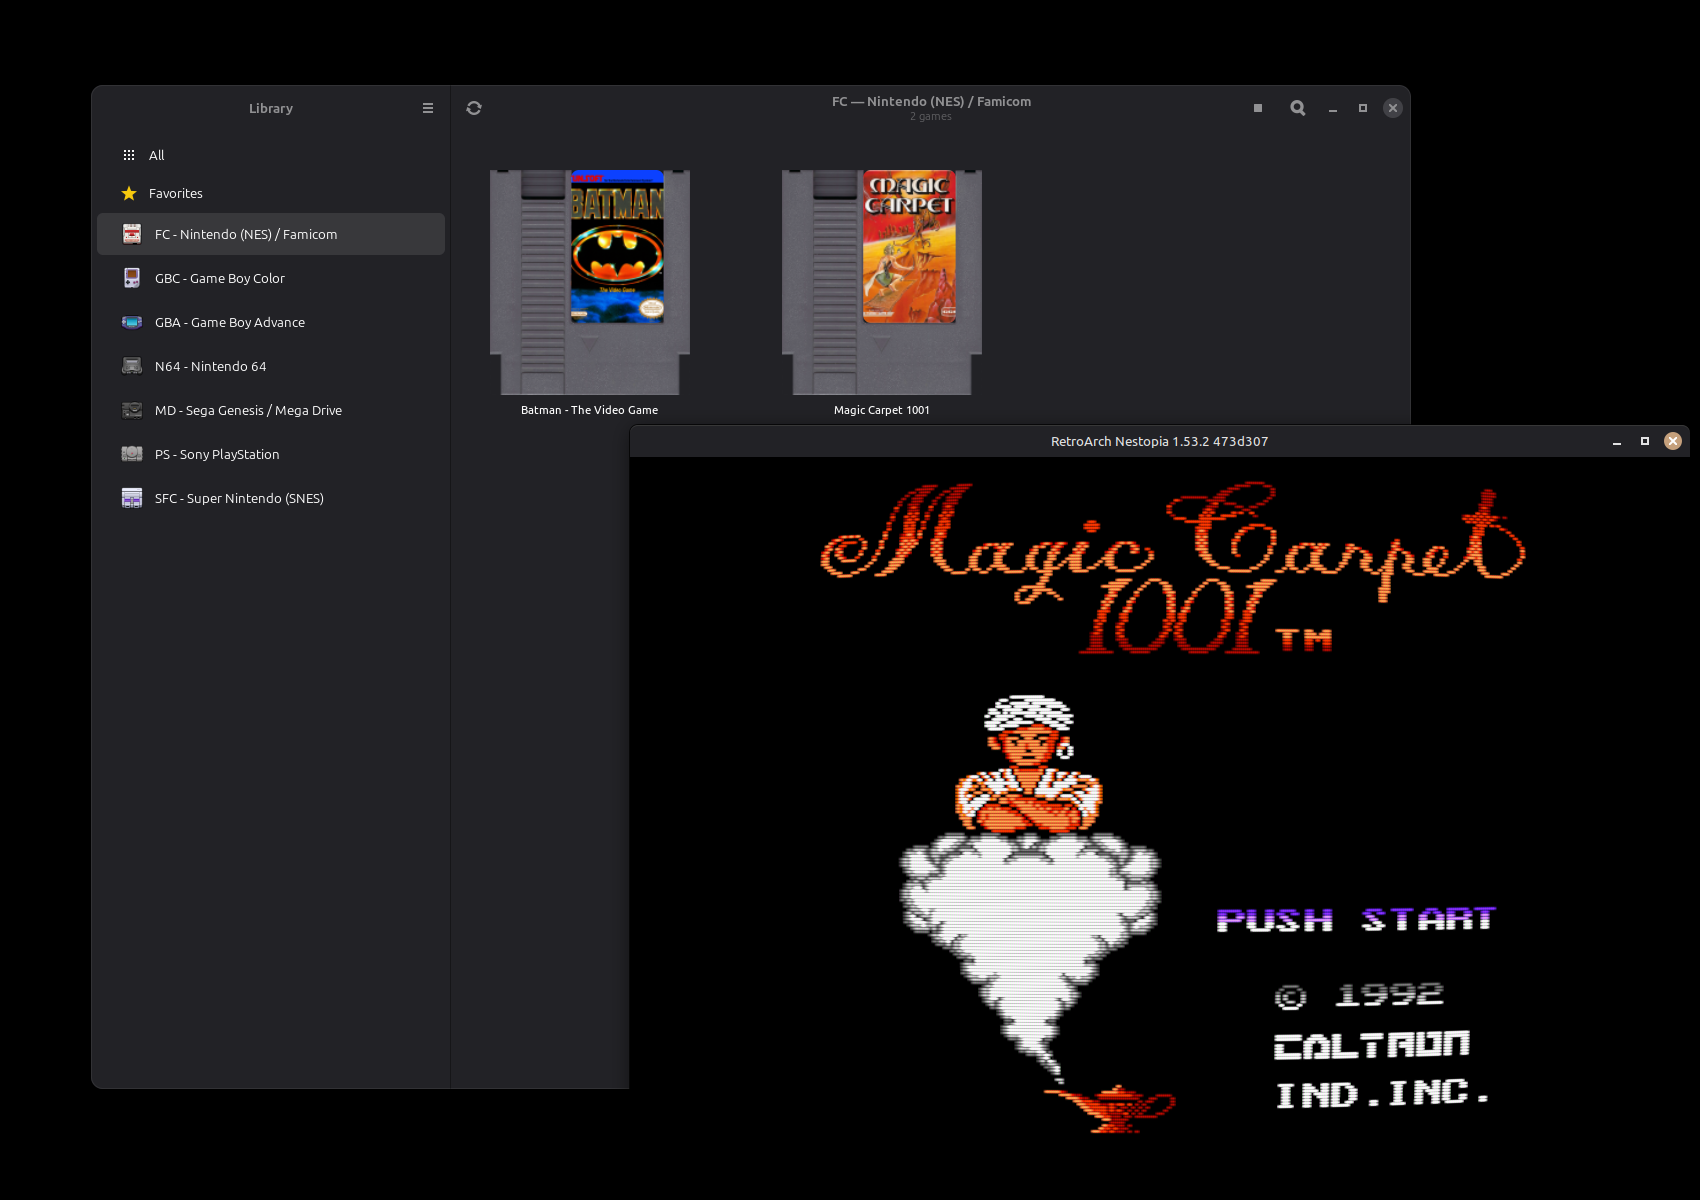Select GBA - Game Boy Advance

pyautogui.click(x=271, y=322)
